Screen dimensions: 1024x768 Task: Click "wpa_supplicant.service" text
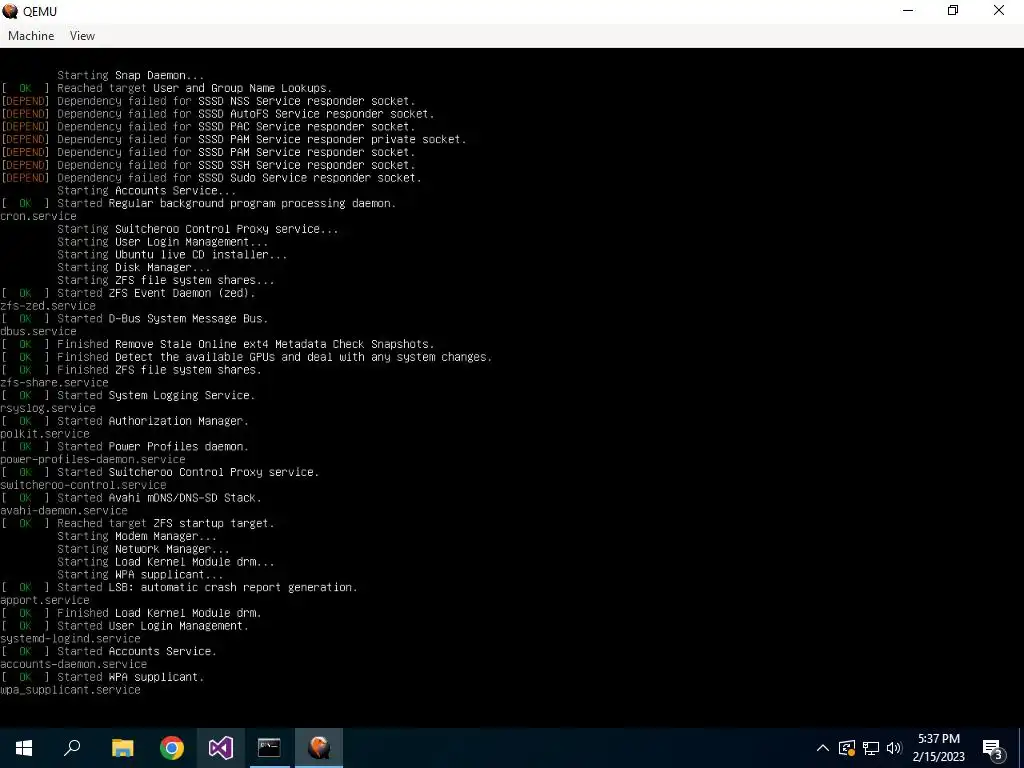click(71, 690)
